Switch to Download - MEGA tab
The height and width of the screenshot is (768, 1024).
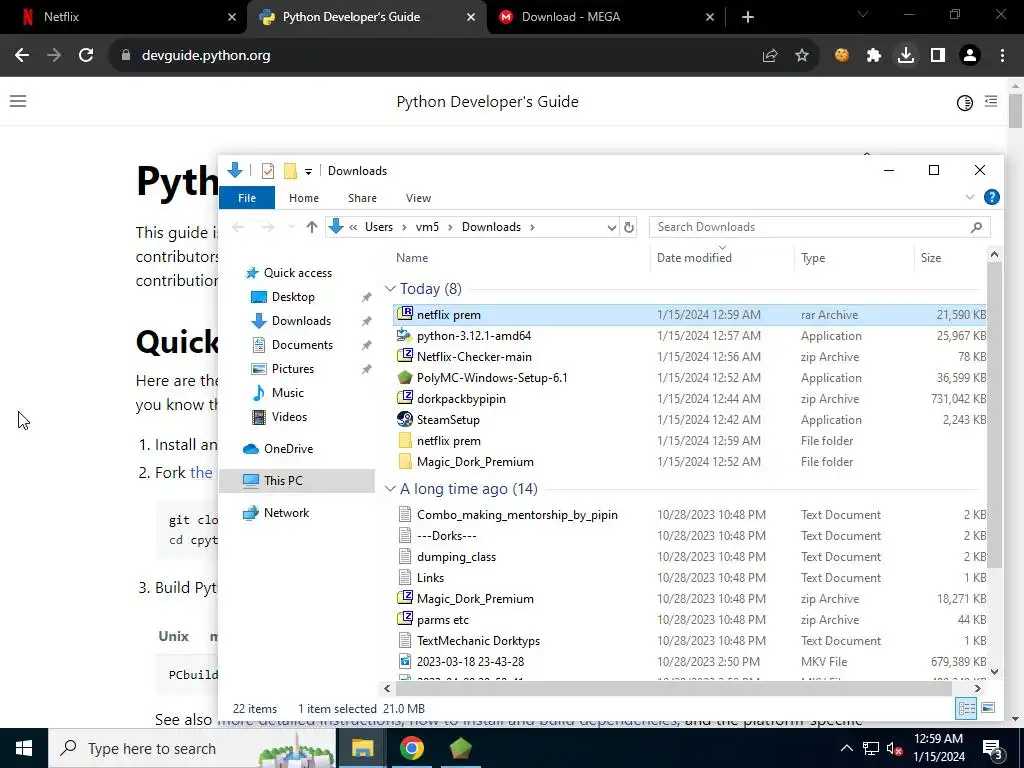[x=604, y=17]
